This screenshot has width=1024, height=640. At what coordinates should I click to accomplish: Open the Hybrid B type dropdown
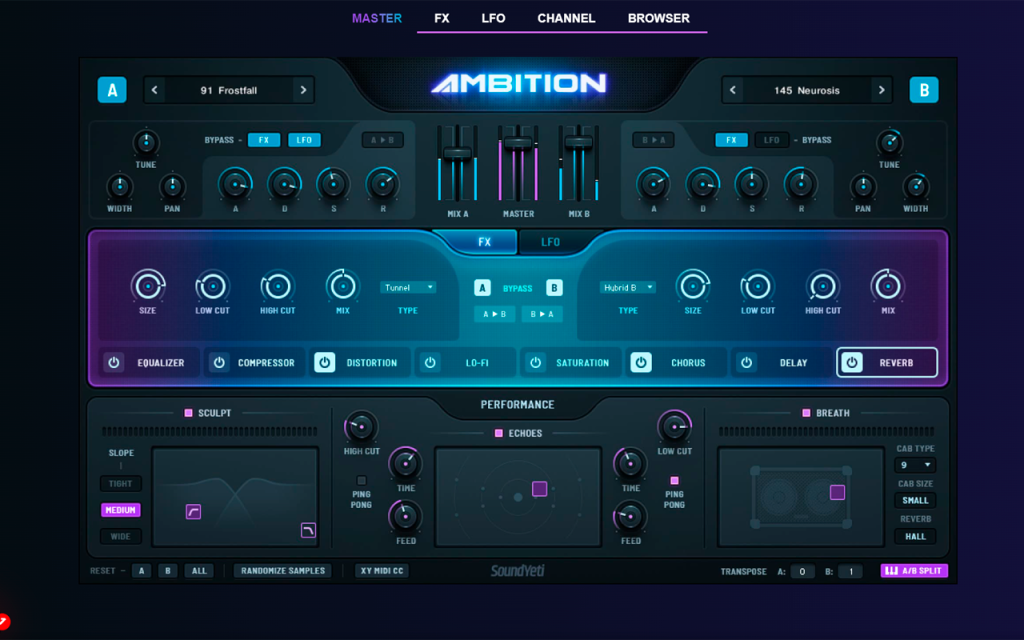[628, 287]
